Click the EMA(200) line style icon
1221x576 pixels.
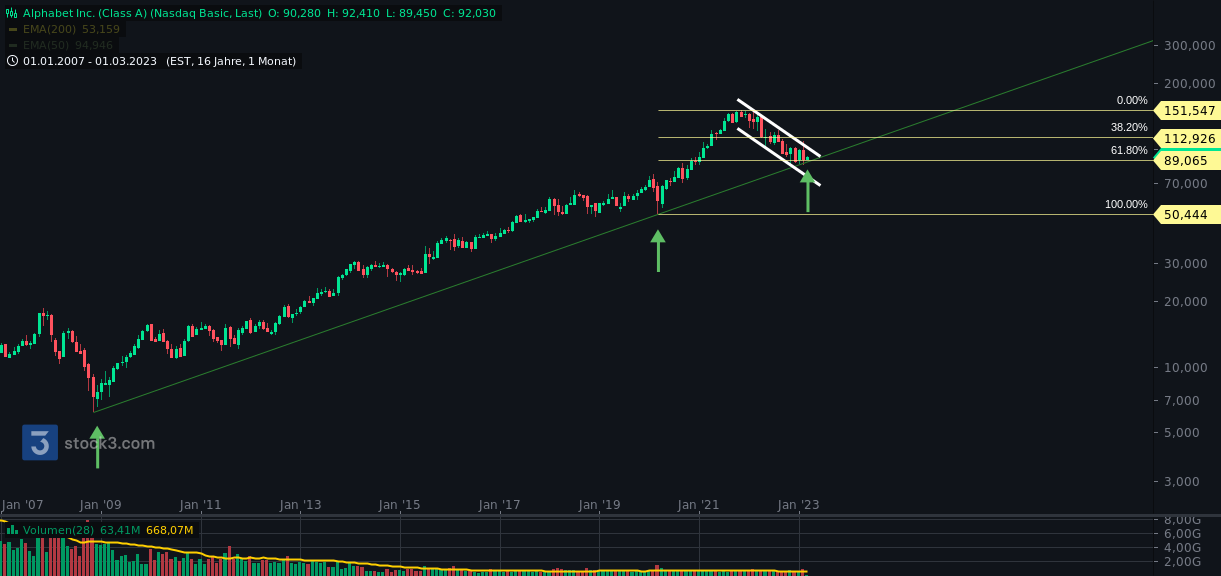pos(12,29)
